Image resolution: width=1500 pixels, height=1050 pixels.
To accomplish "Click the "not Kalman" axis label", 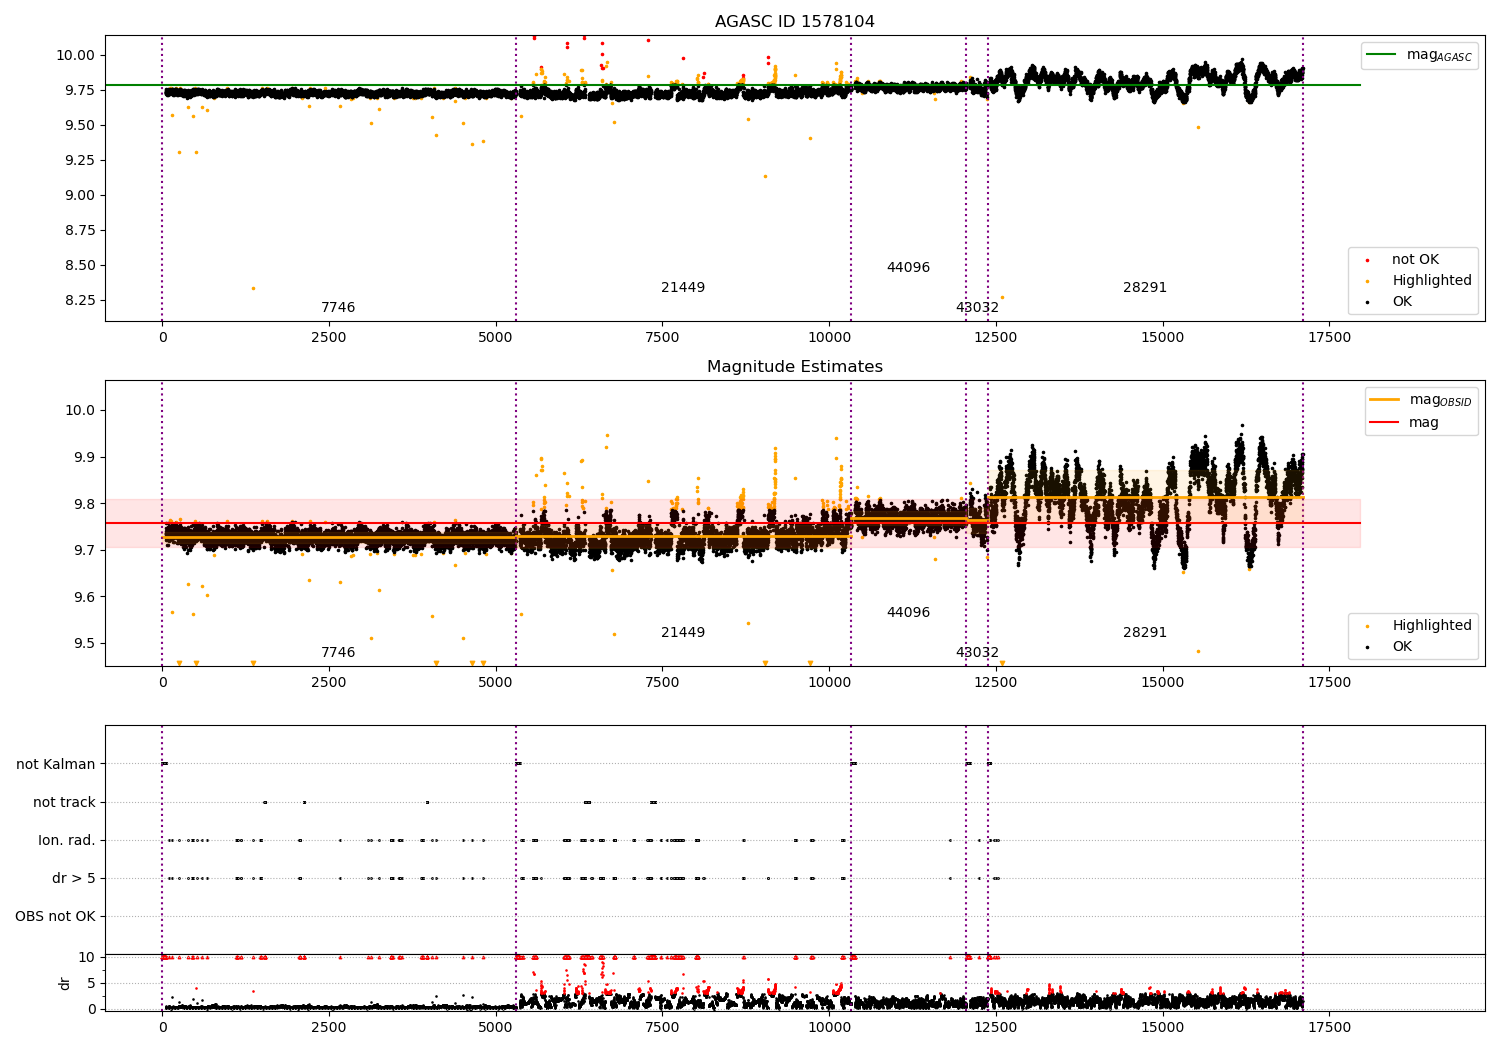I will pos(56,765).
